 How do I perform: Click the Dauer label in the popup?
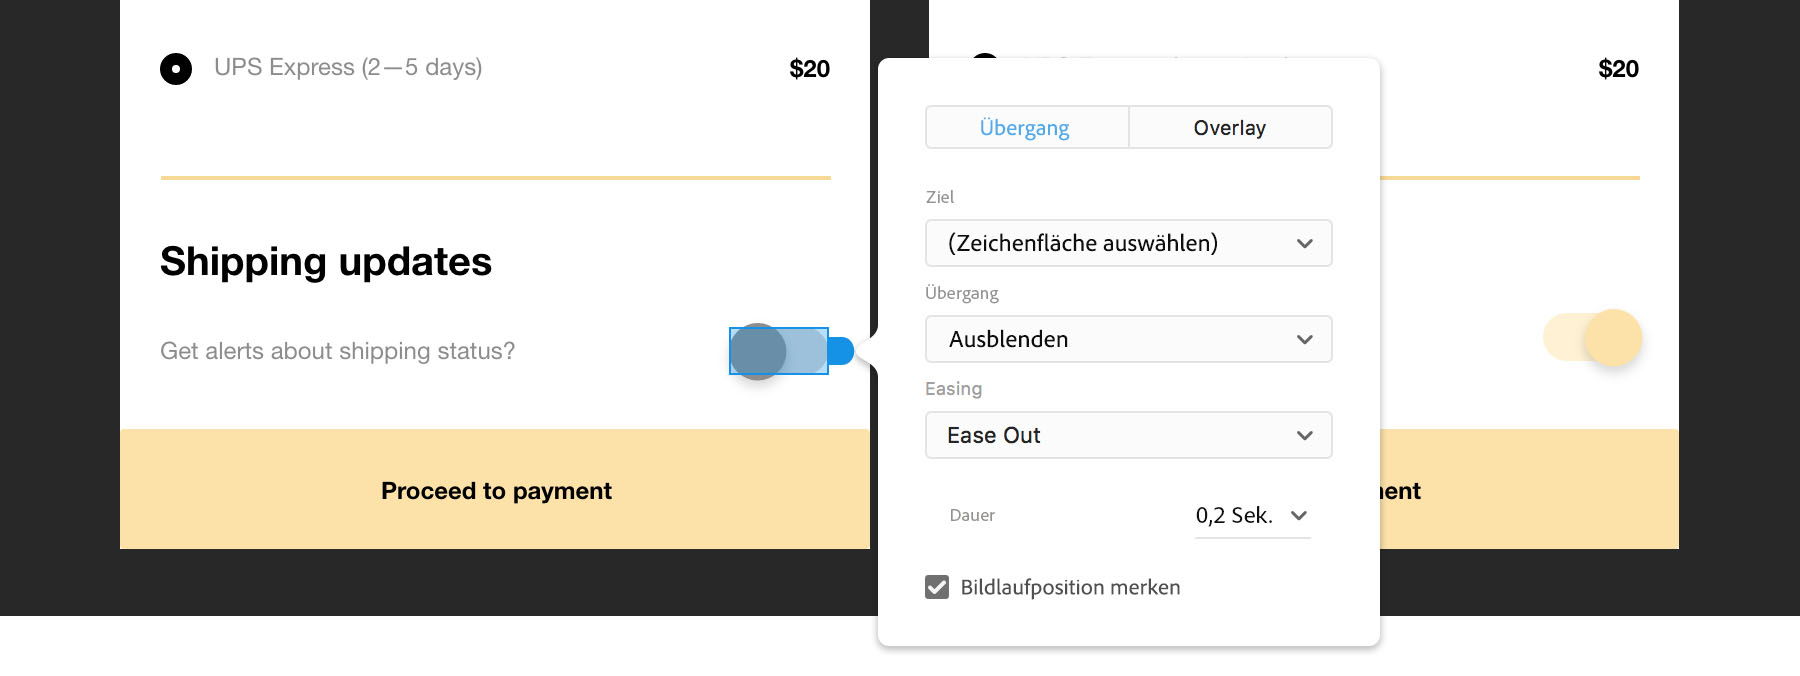(972, 516)
